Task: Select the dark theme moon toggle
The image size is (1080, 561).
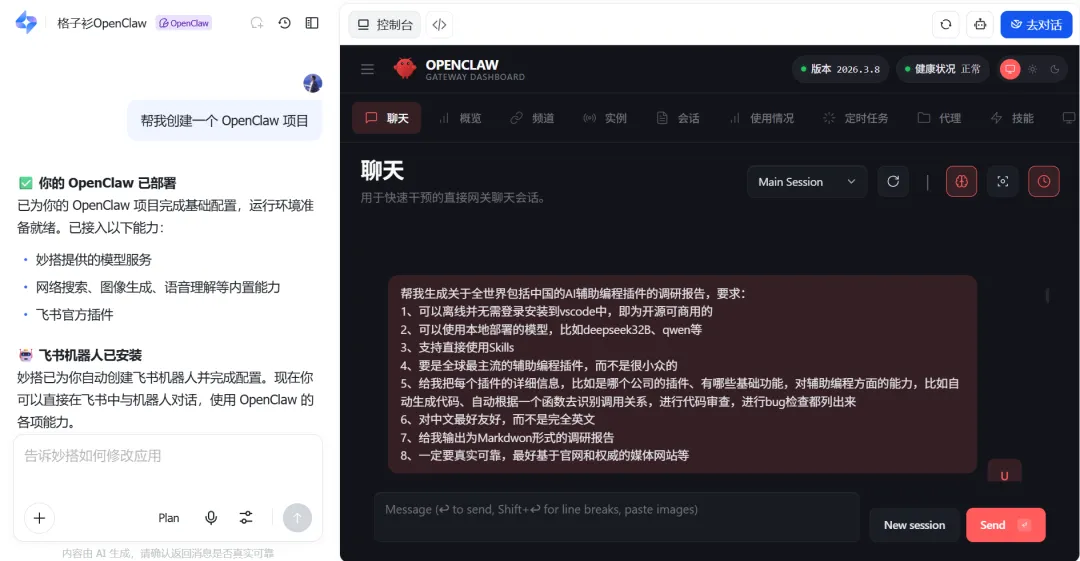Action: (x=1055, y=69)
